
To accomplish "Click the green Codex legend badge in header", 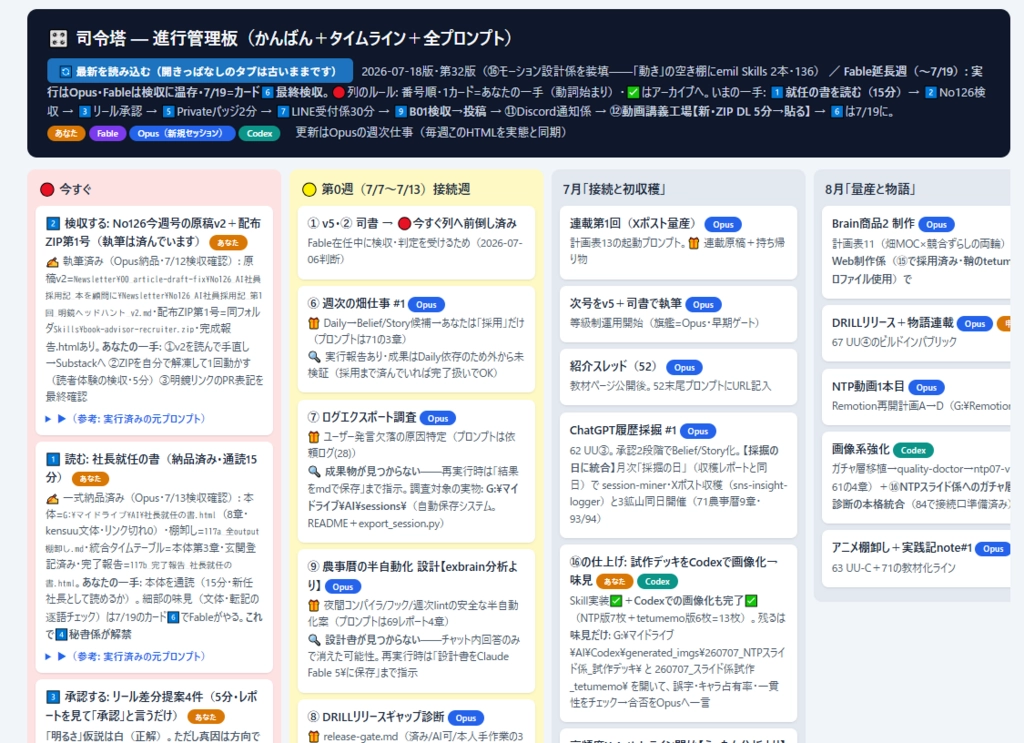I will pyautogui.click(x=259, y=133).
